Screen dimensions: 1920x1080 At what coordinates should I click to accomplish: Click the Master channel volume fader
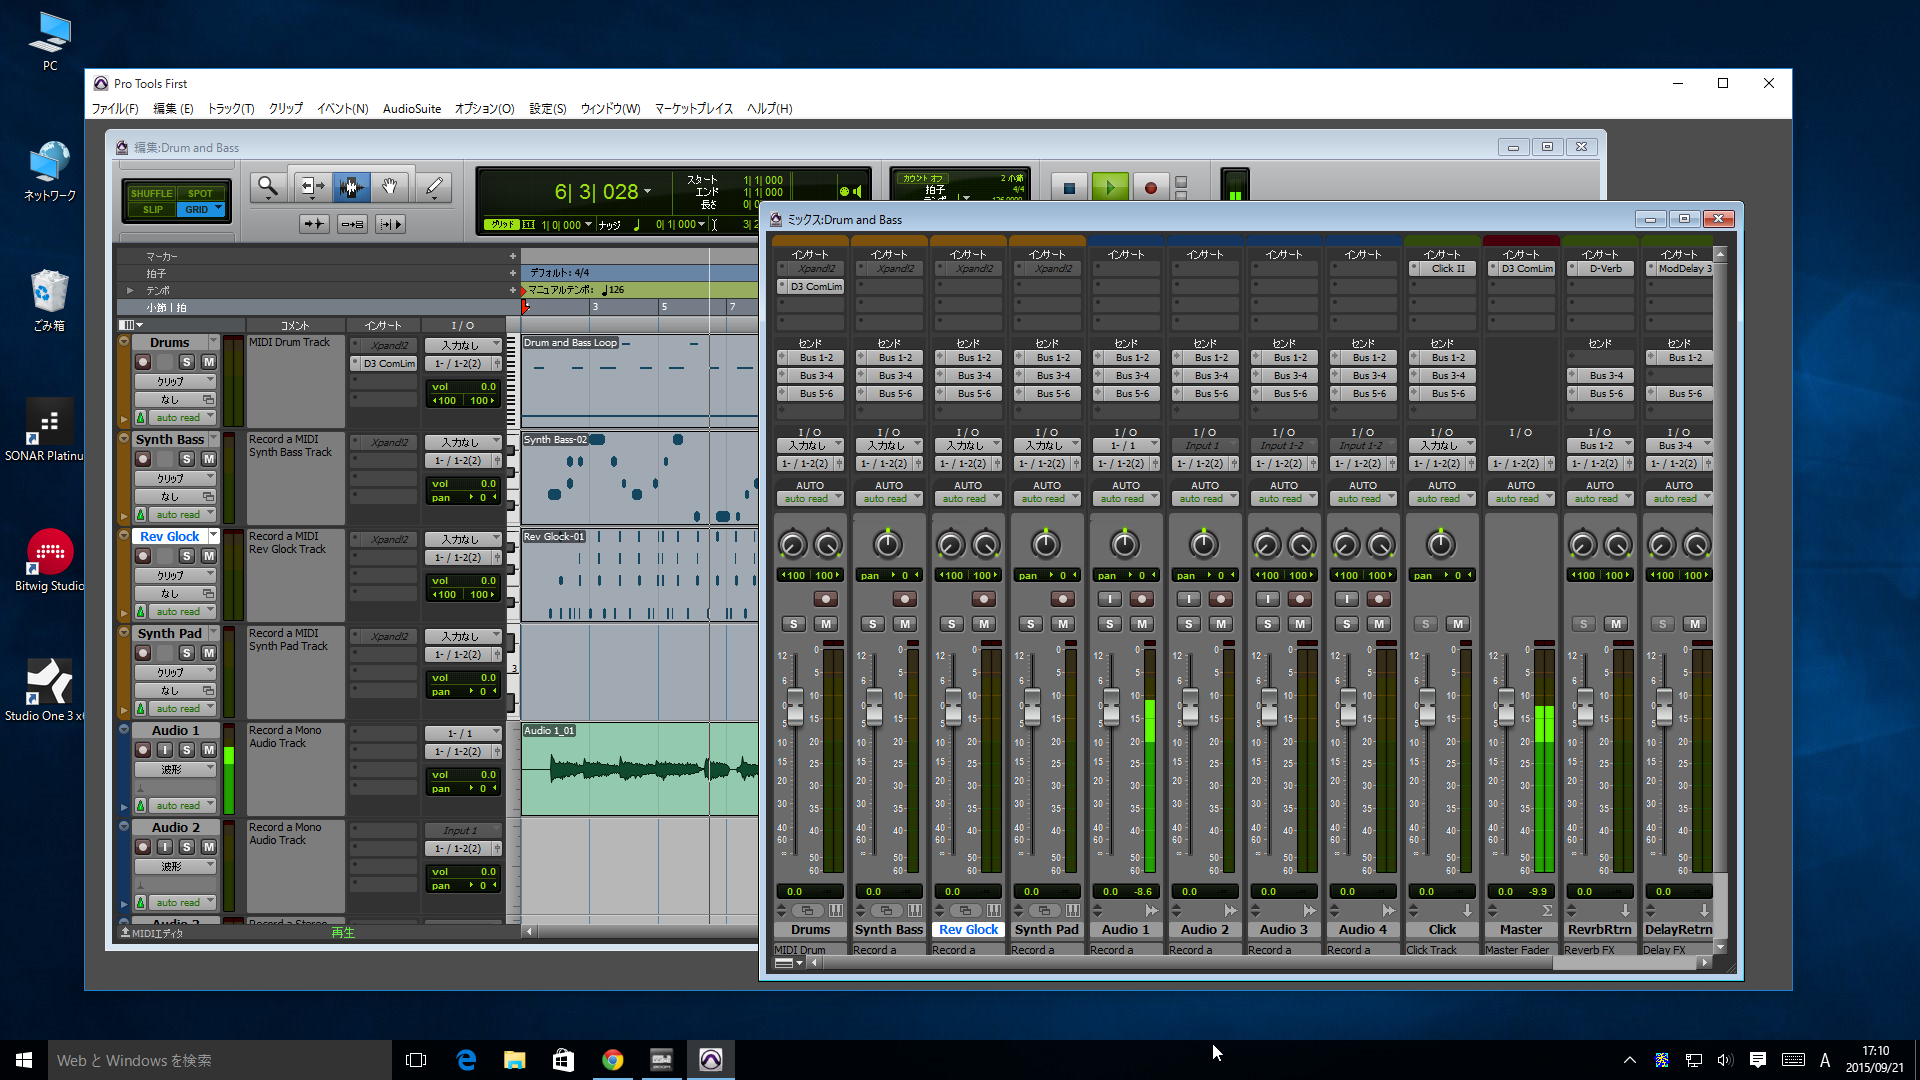click(x=1506, y=707)
